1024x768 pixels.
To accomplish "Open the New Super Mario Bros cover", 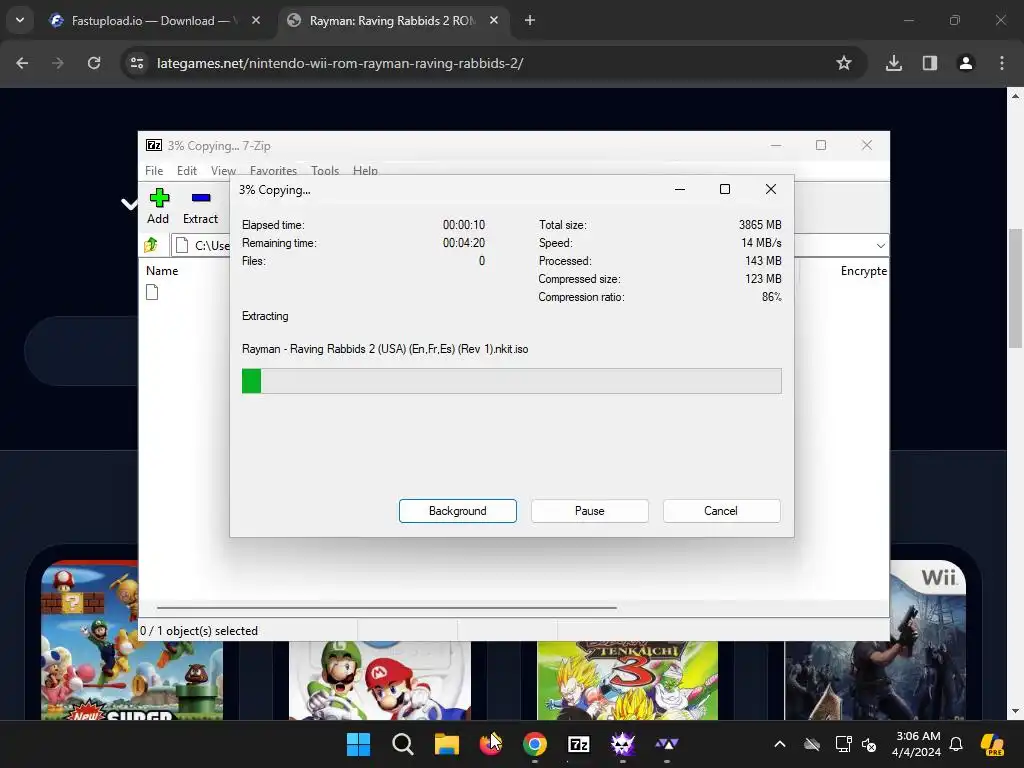I will 132,640.
